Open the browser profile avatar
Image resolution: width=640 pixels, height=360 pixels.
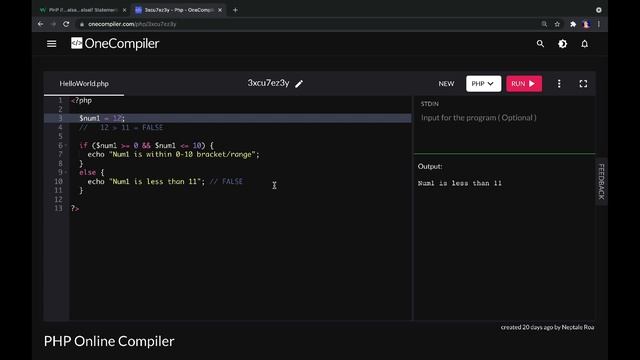coord(586,24)
